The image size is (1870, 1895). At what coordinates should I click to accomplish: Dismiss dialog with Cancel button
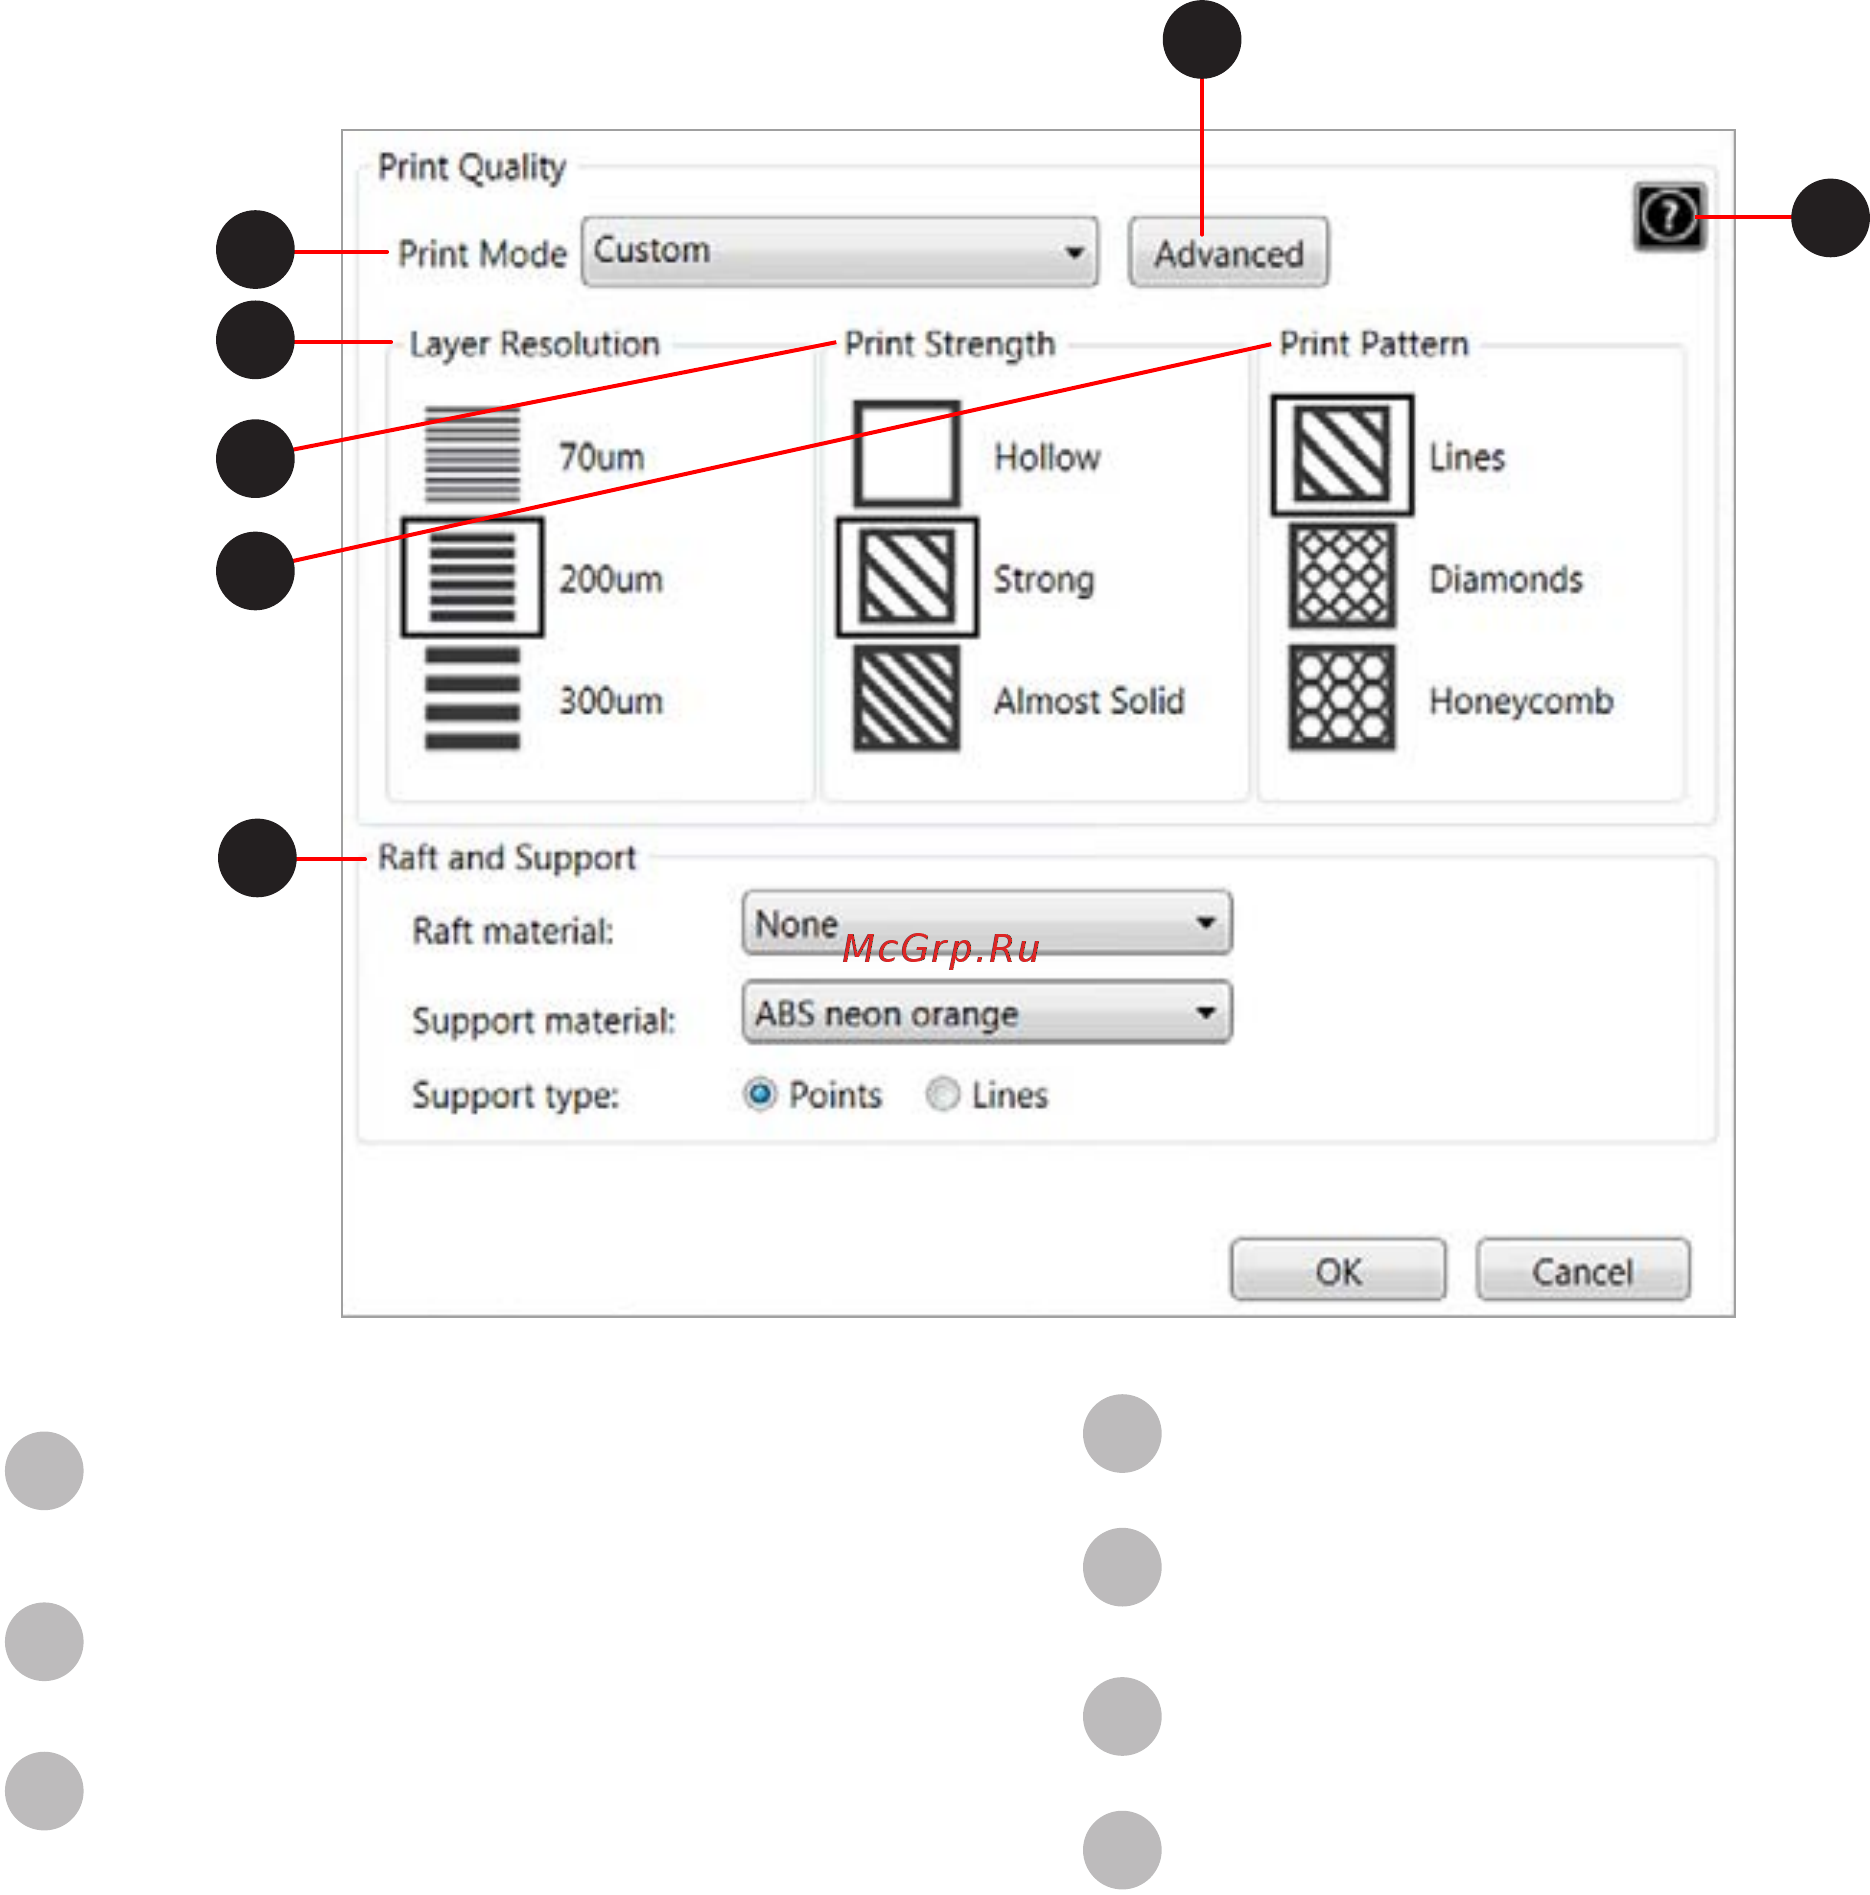(x=1583, y=1271)
